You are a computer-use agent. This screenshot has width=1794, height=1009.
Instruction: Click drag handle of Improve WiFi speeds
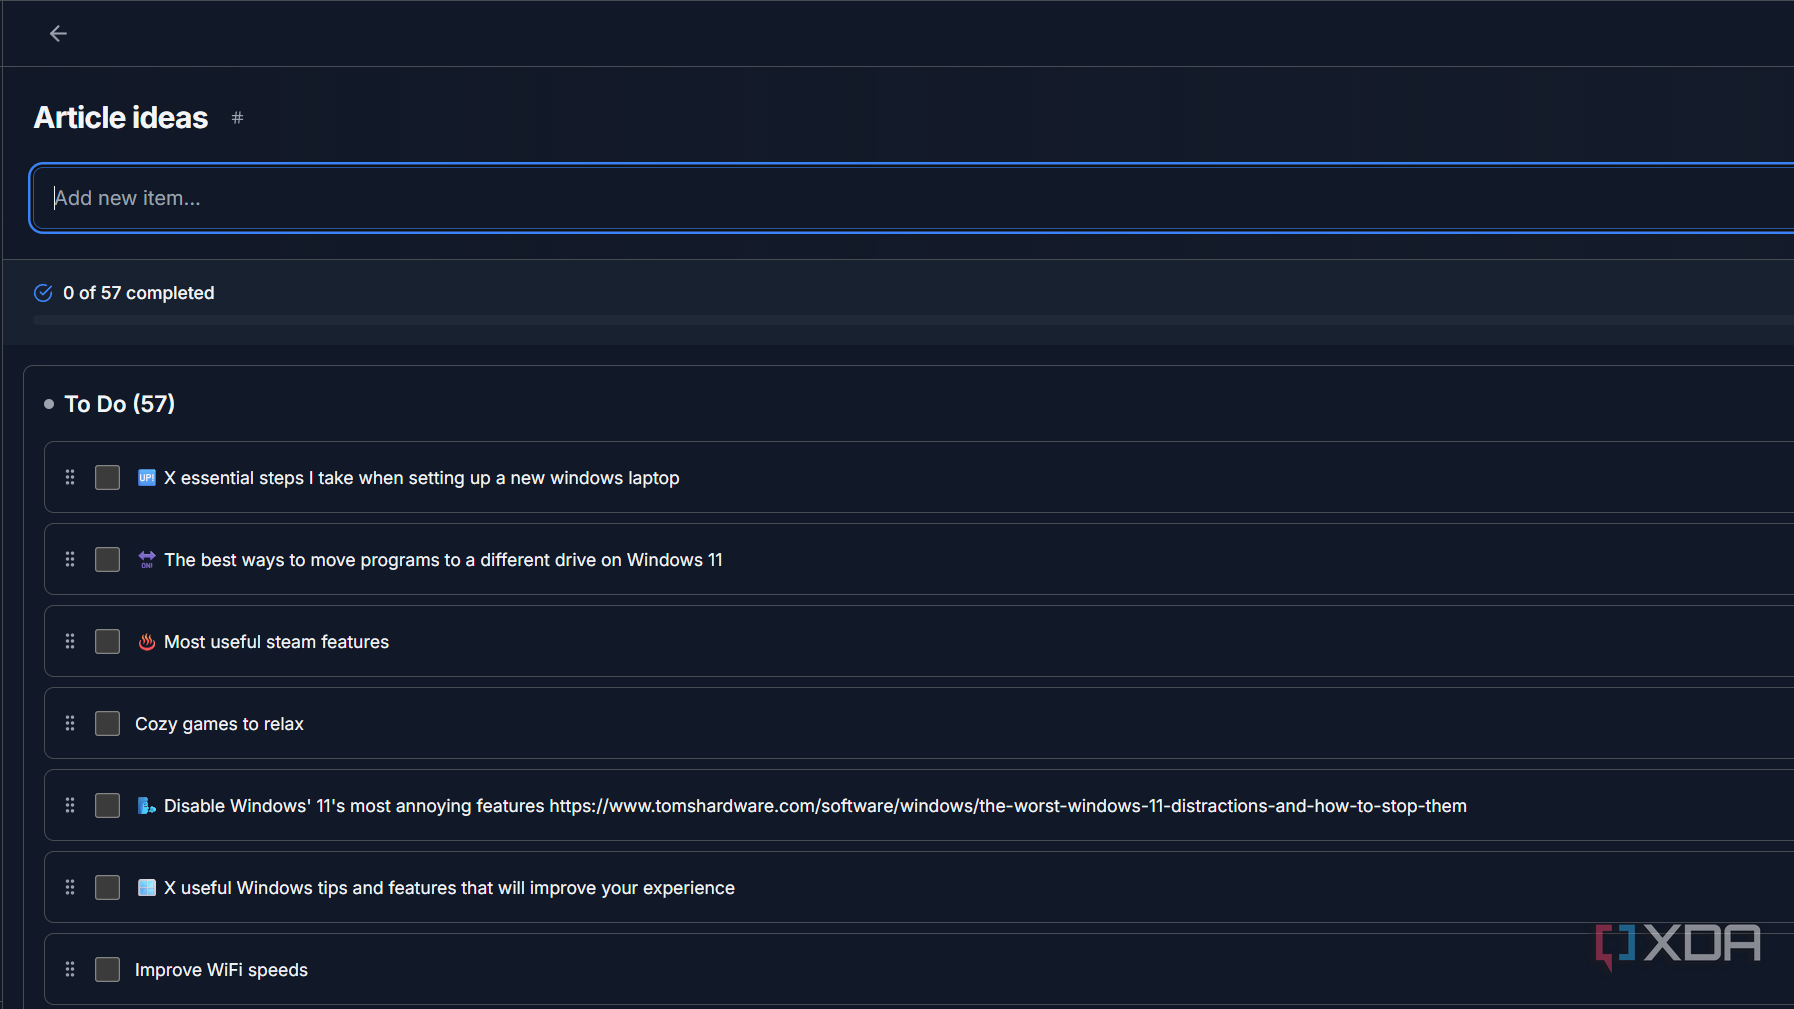[x=70, y=969]
